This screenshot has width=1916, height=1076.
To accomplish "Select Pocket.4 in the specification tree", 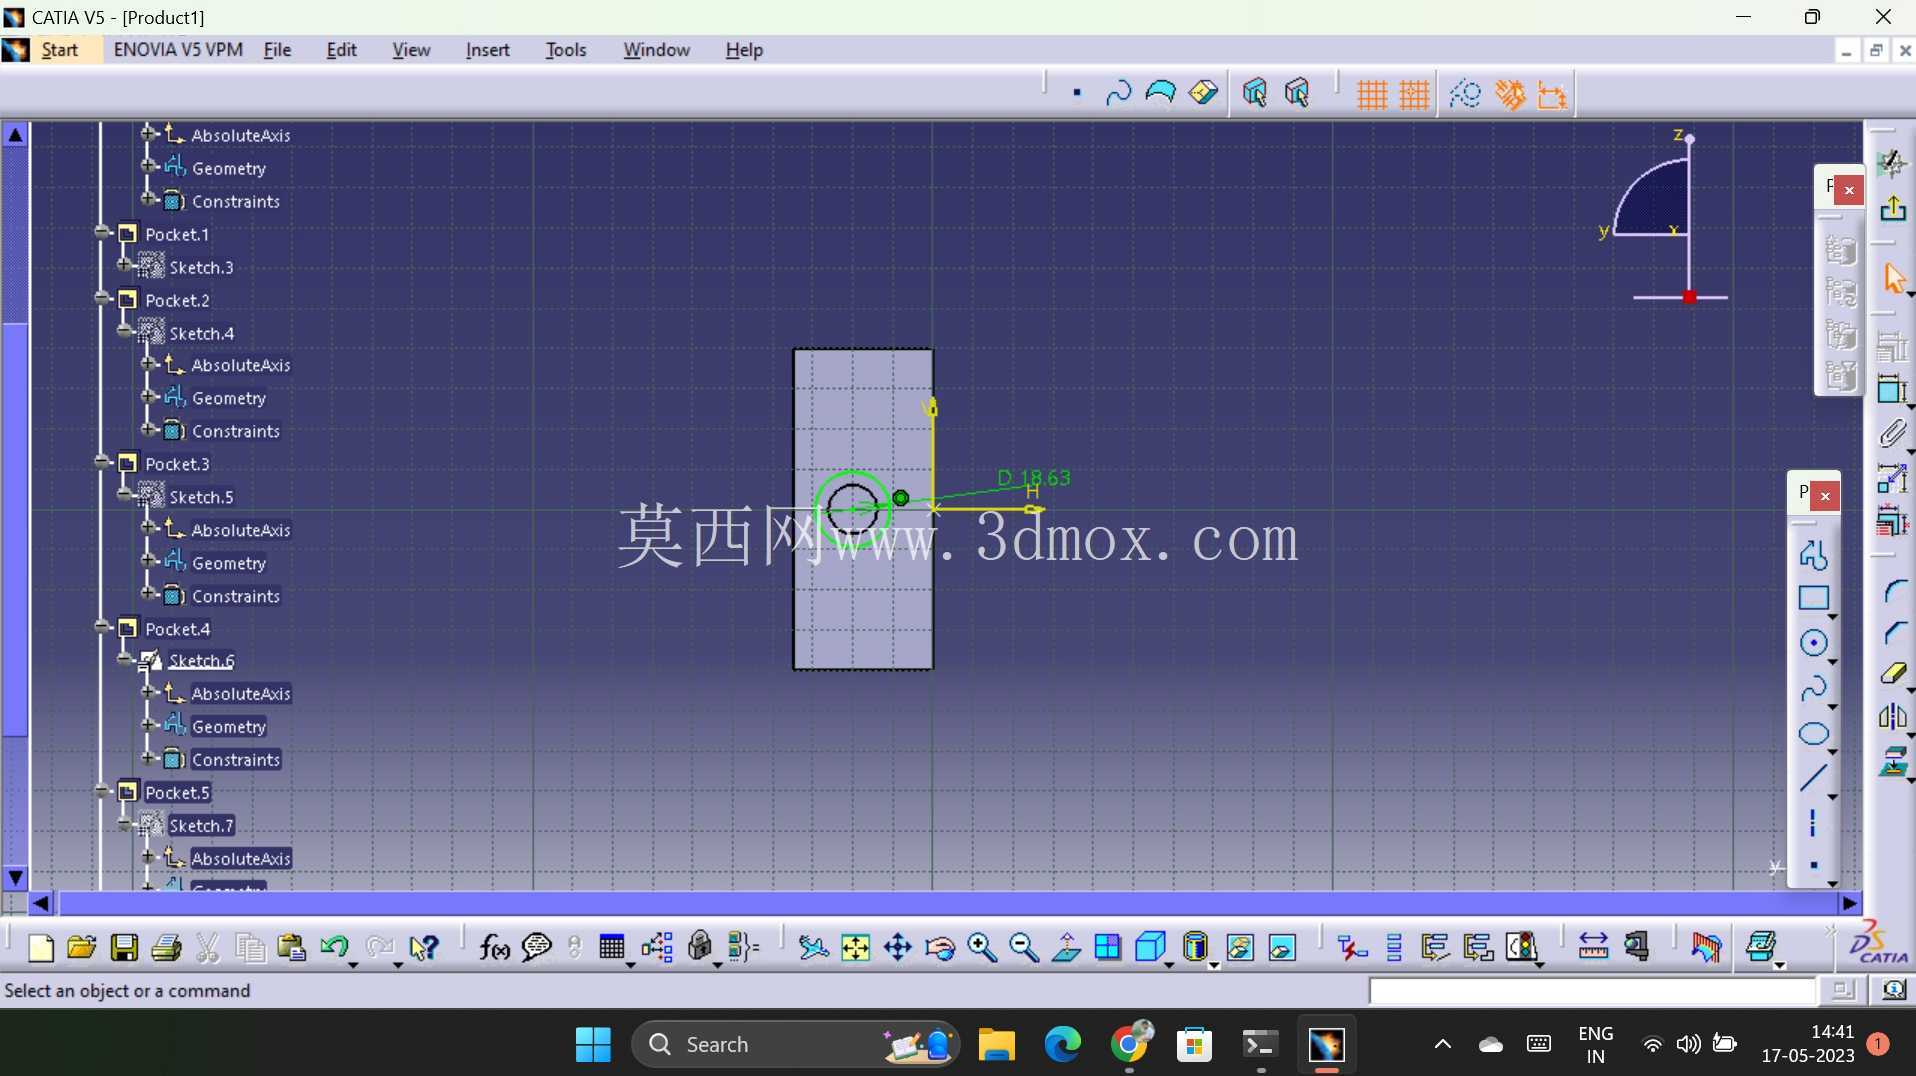I will 177,629.
